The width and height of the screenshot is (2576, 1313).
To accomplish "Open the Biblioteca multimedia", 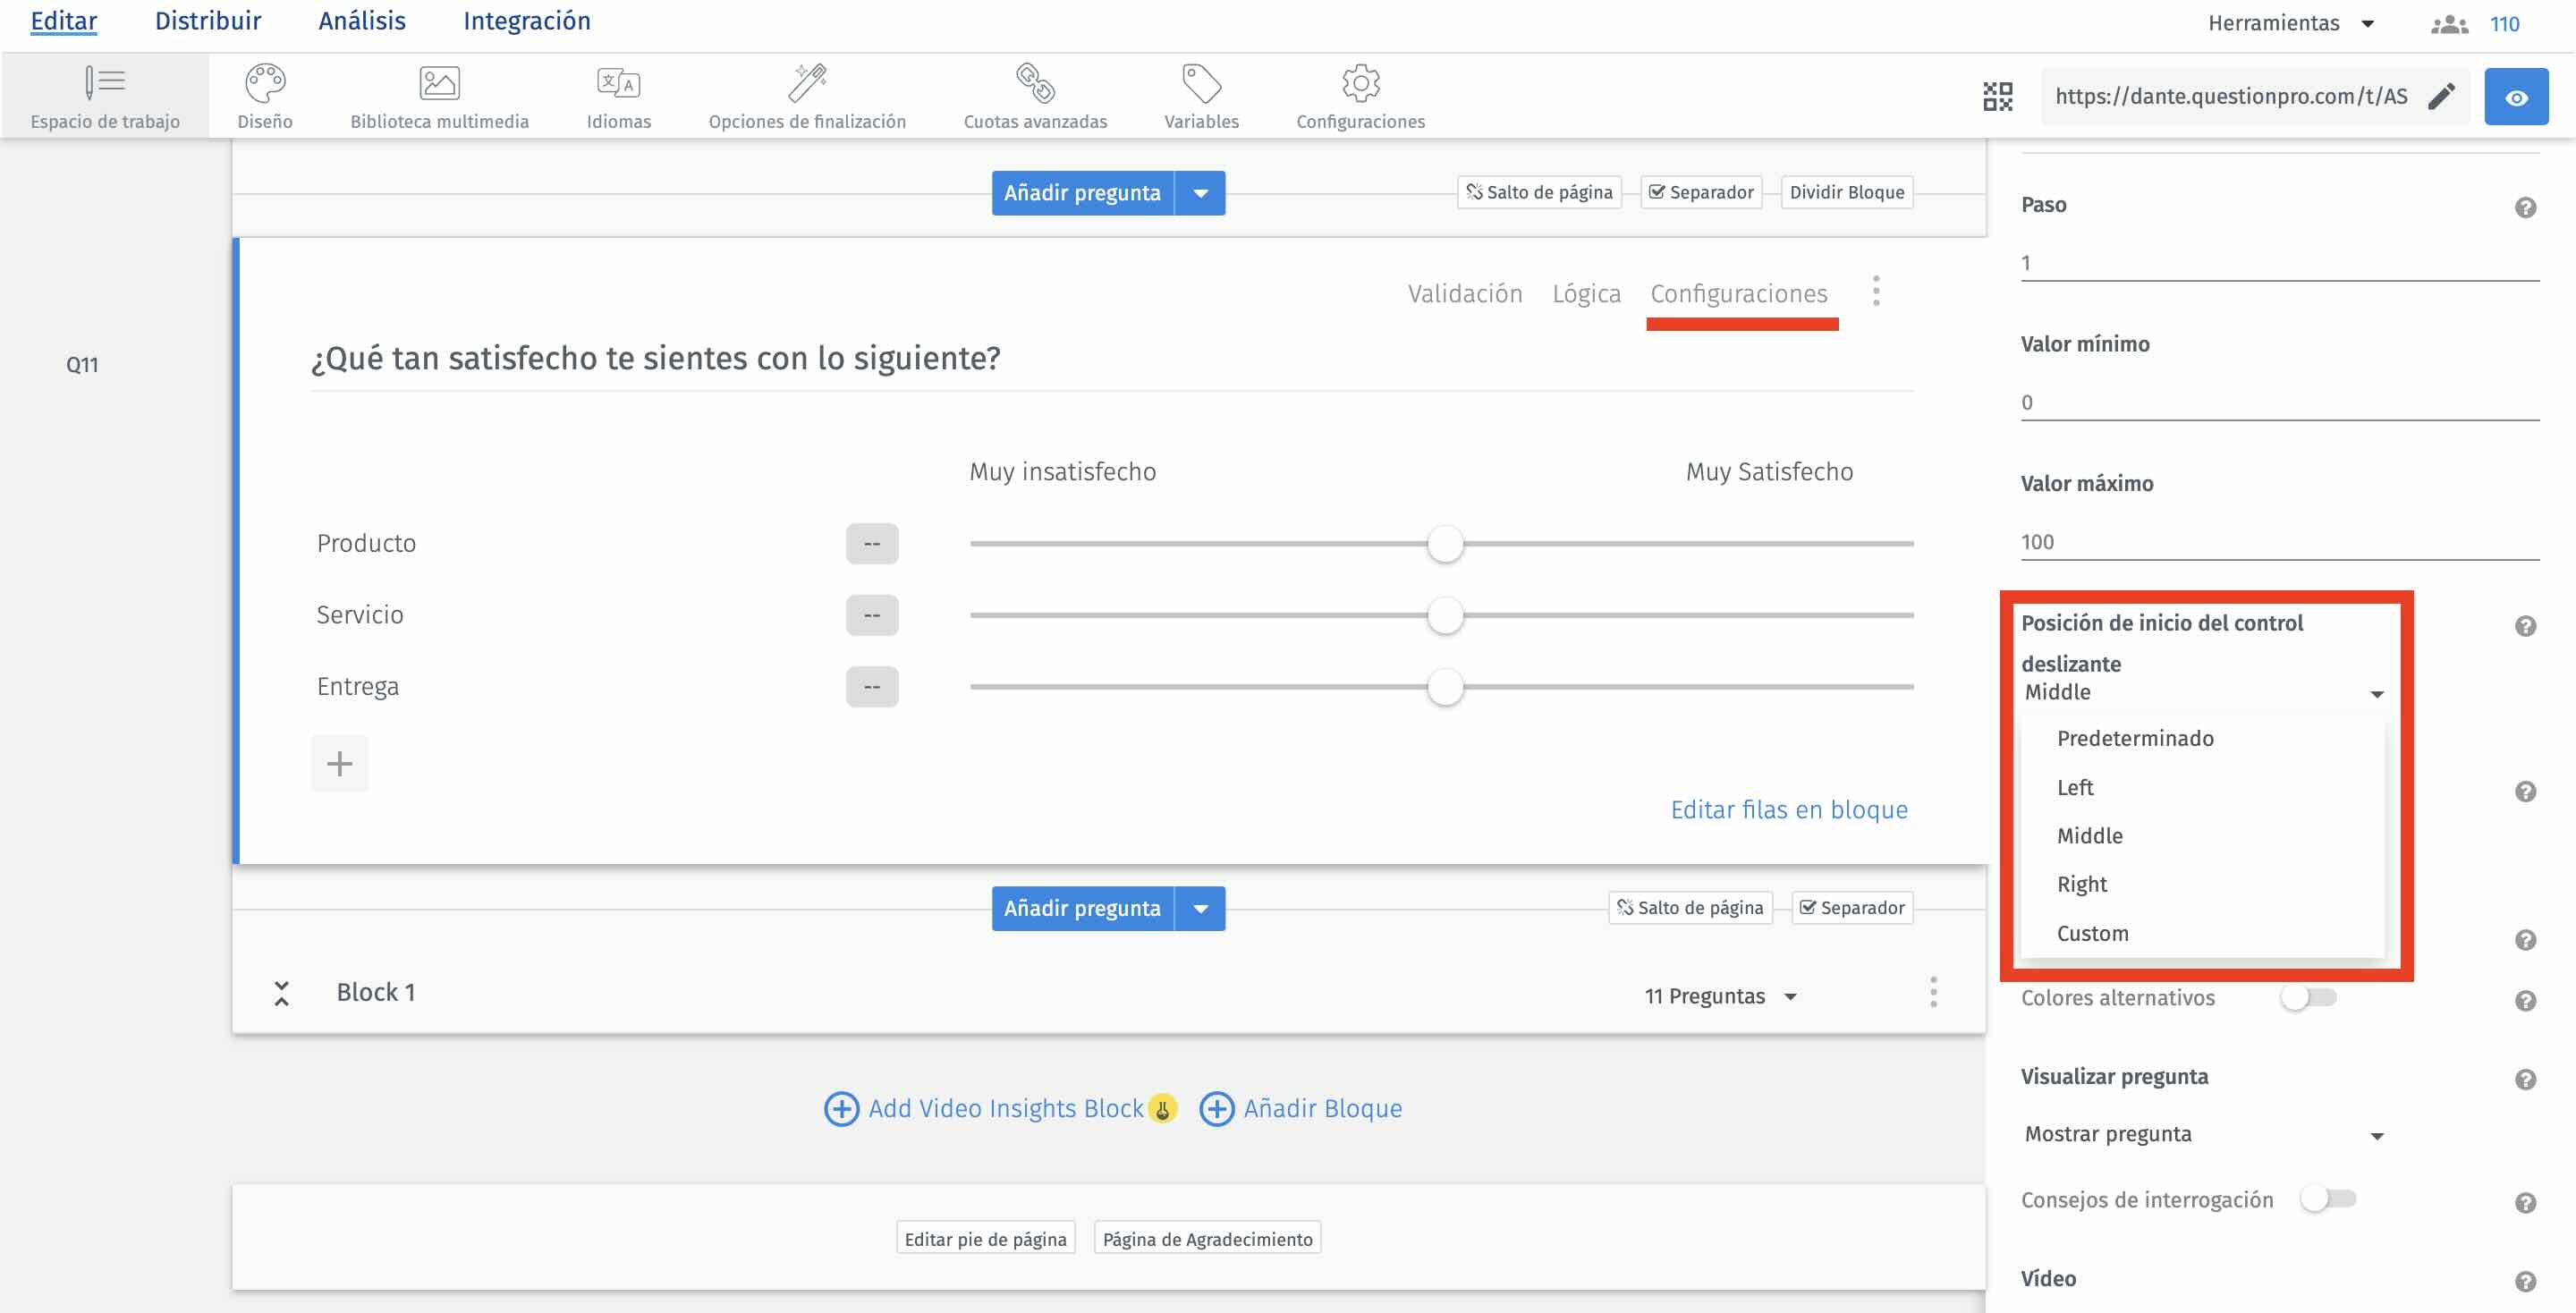I will (x=439, y=95).
